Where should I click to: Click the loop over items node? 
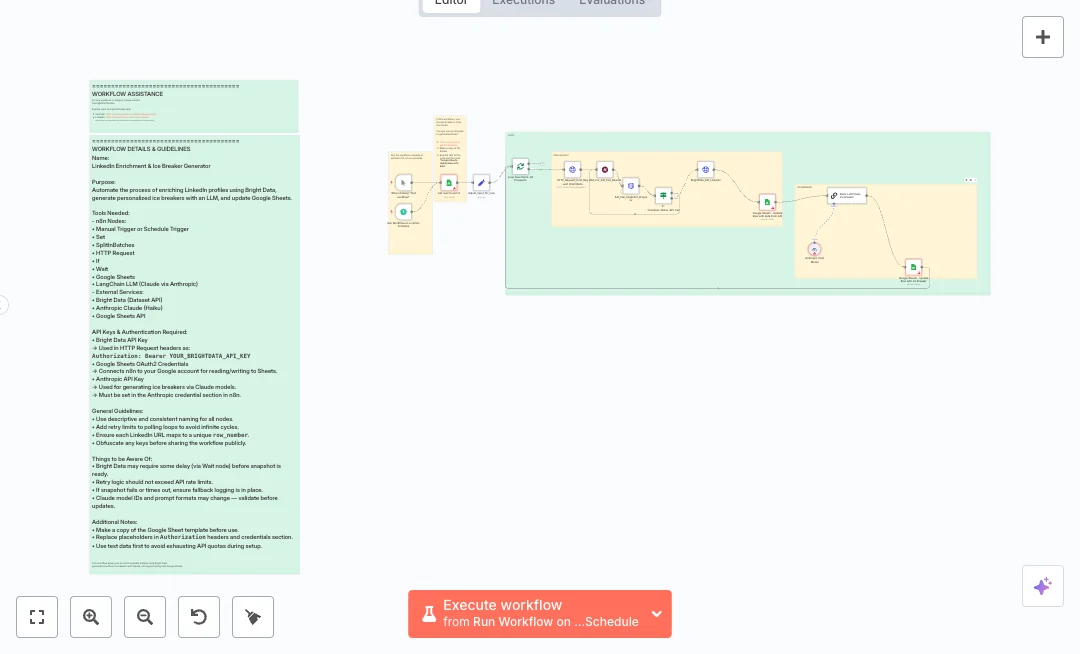pyautogui.click(x=520, y=166)
